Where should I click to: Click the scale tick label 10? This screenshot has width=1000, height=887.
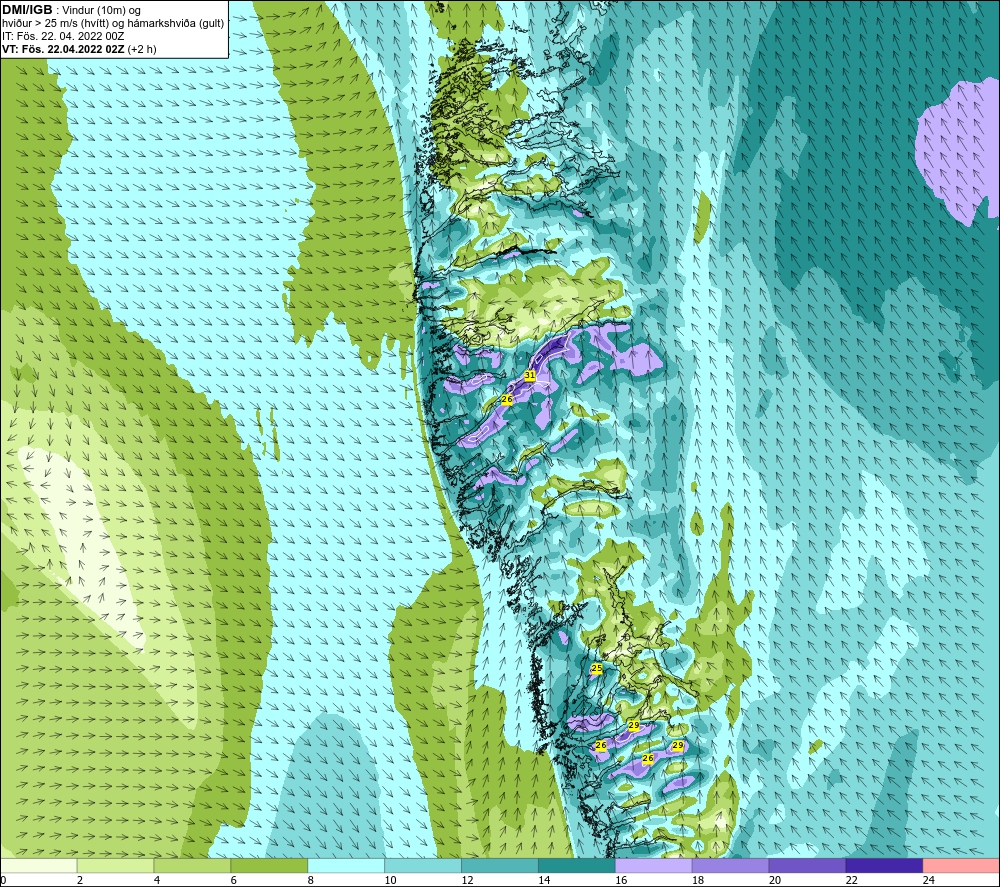(x=390, y=880)
